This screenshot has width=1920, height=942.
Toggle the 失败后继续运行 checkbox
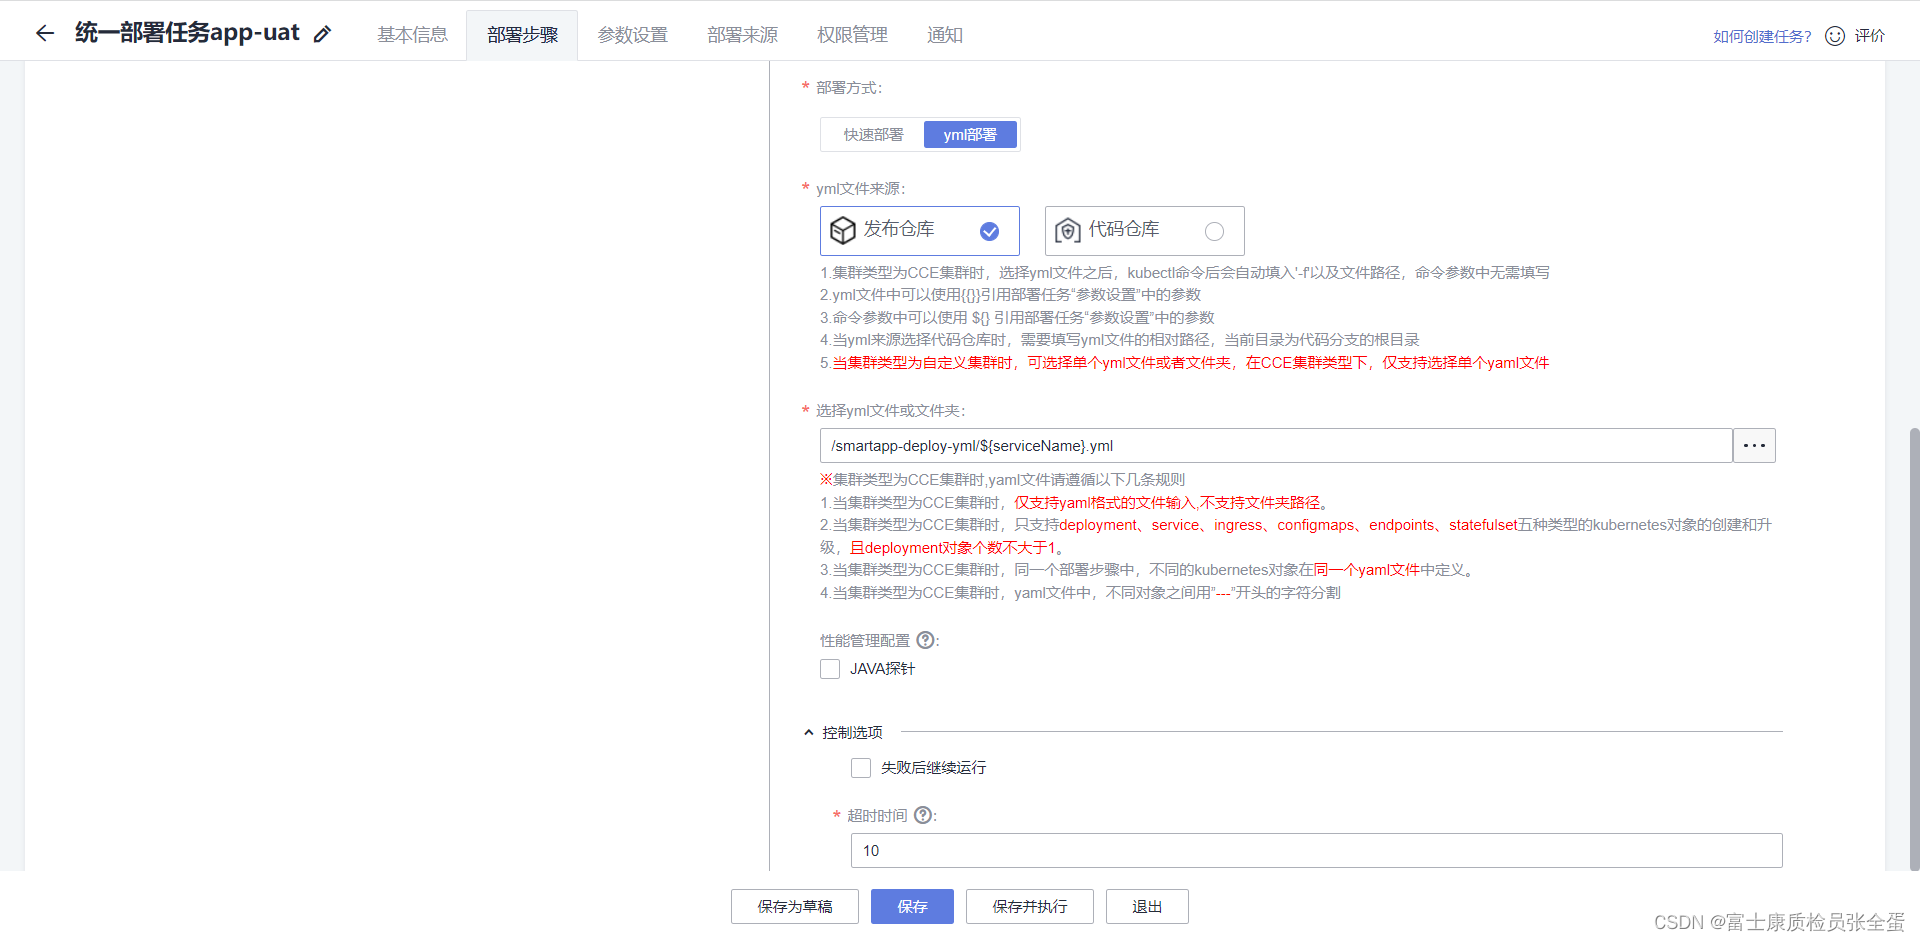point(861,768)
